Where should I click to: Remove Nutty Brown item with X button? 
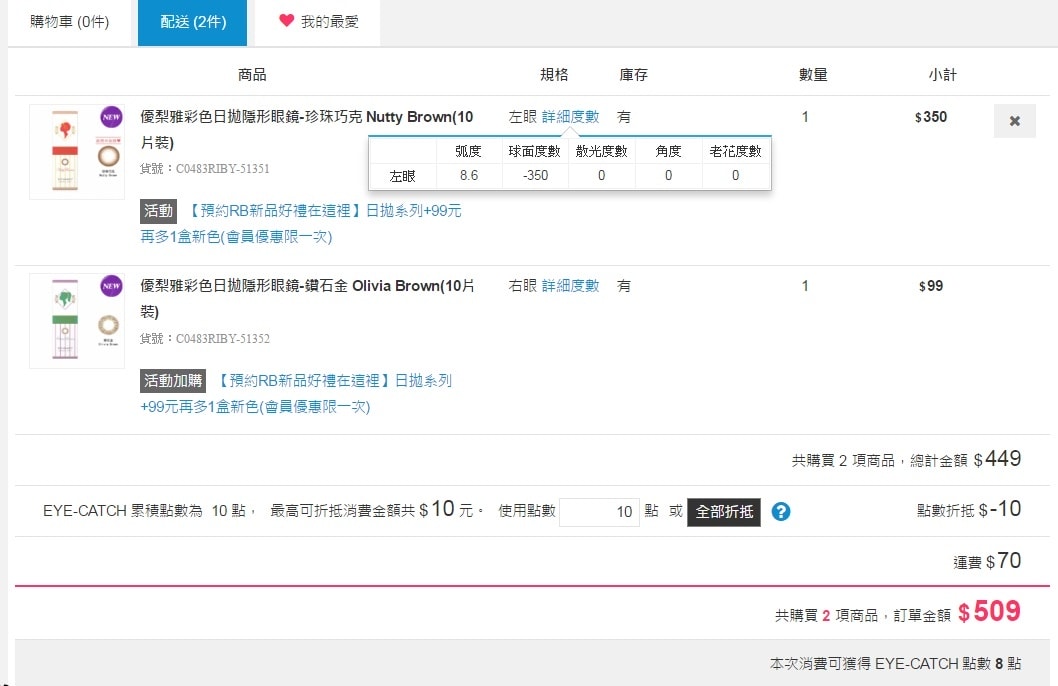1014,121
